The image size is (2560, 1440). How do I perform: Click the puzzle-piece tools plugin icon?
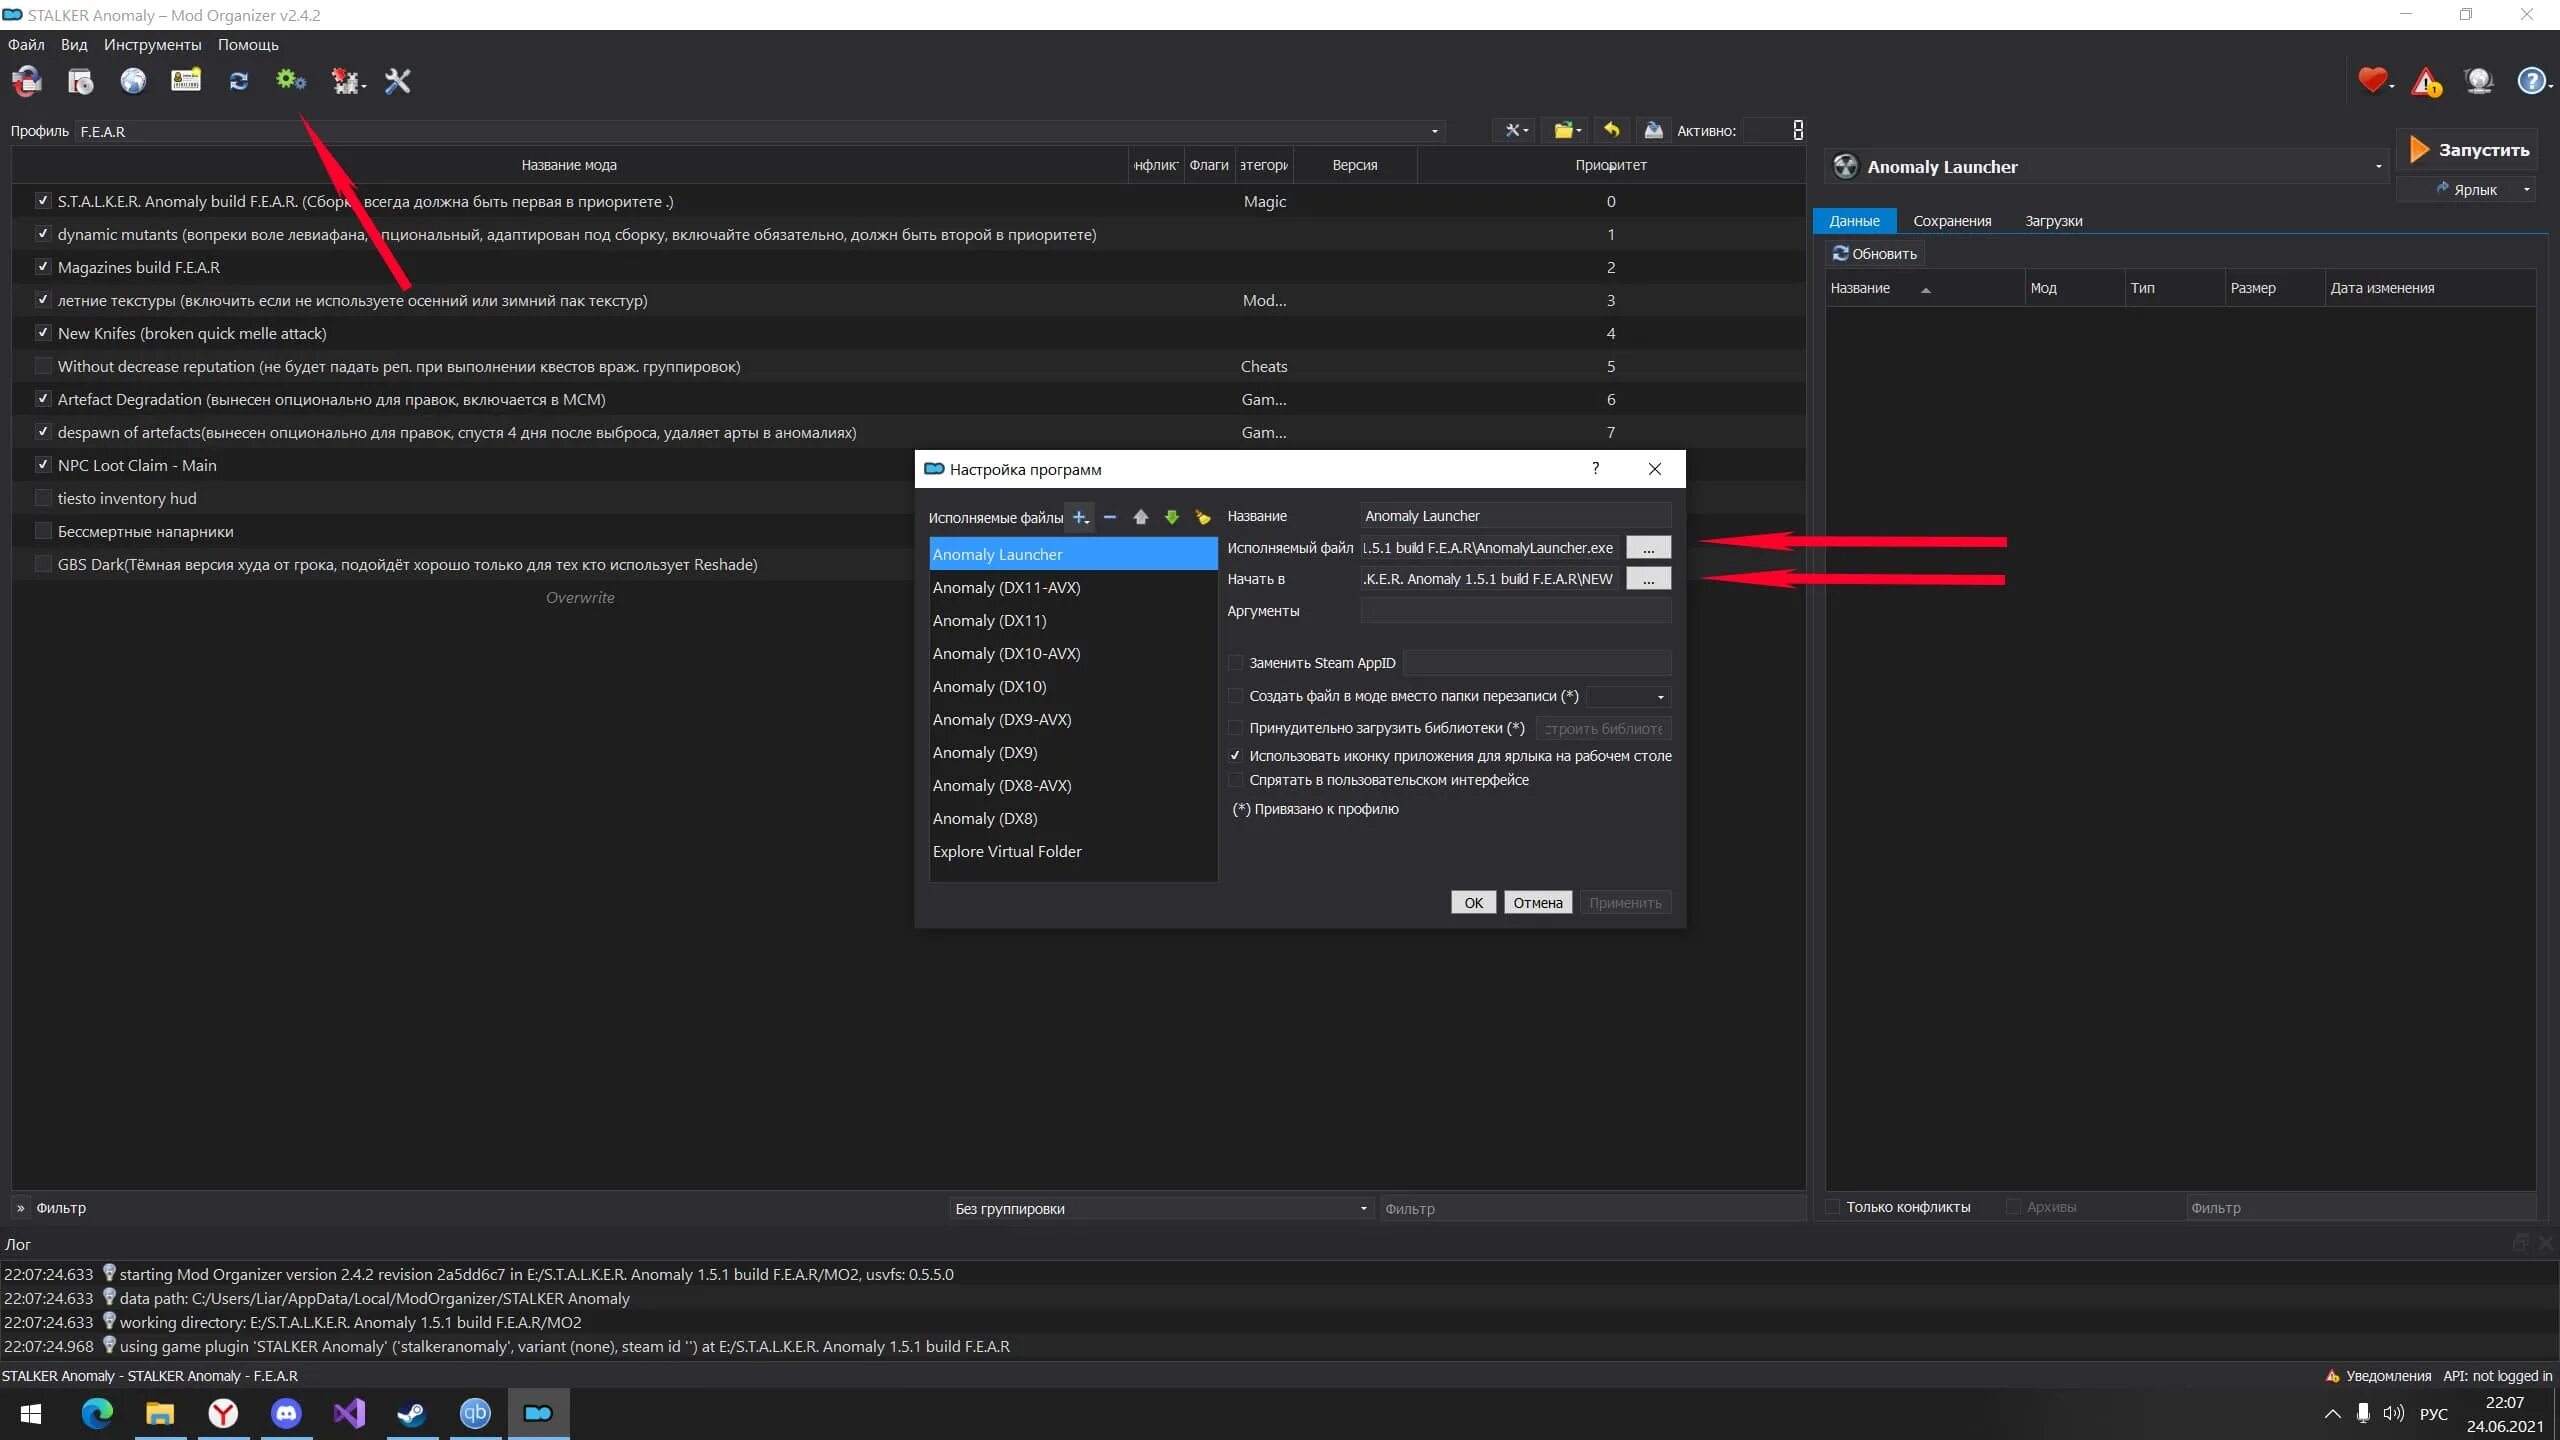click(x=347, y=81)
